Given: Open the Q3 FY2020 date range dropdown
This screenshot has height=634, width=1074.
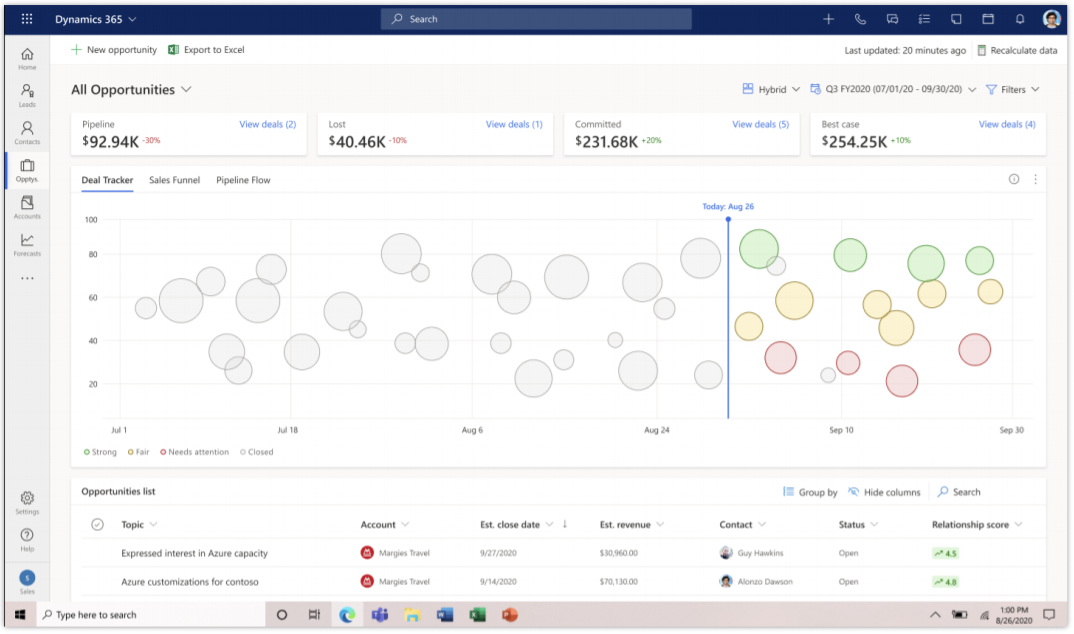Looking at the screenshot, I should coord(893,90).
